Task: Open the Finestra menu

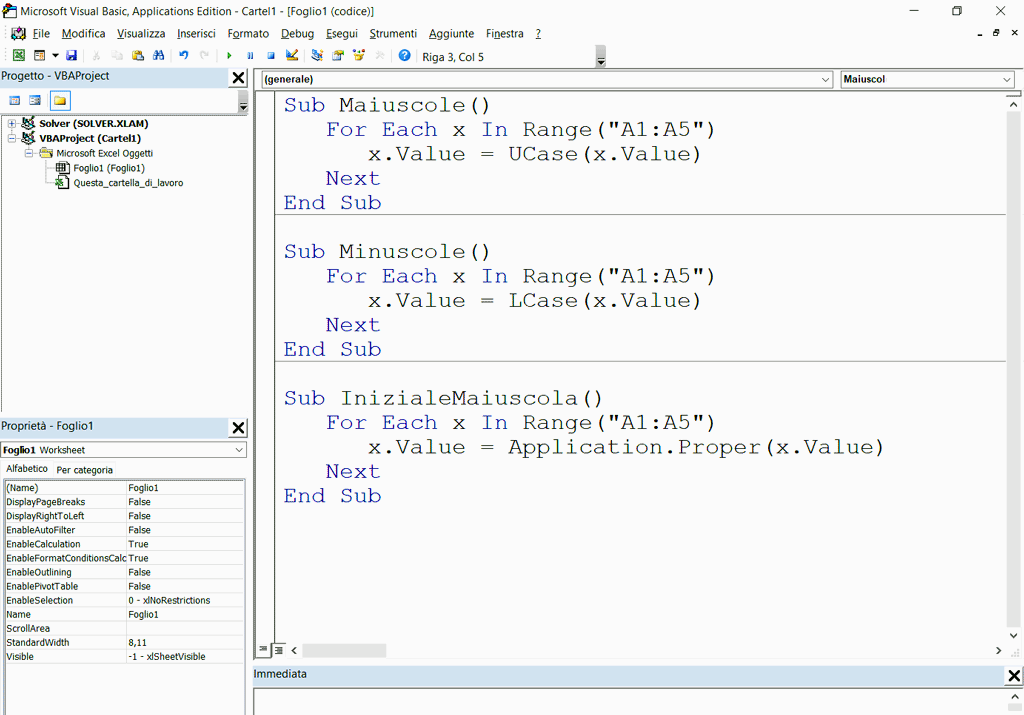Action: pyautogui.click(x=505, y=33)
